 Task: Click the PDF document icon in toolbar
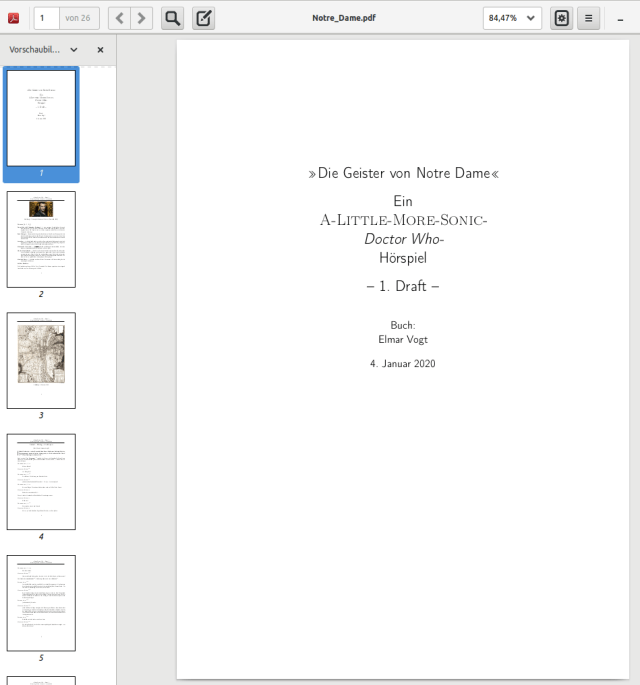coord(14,18)
